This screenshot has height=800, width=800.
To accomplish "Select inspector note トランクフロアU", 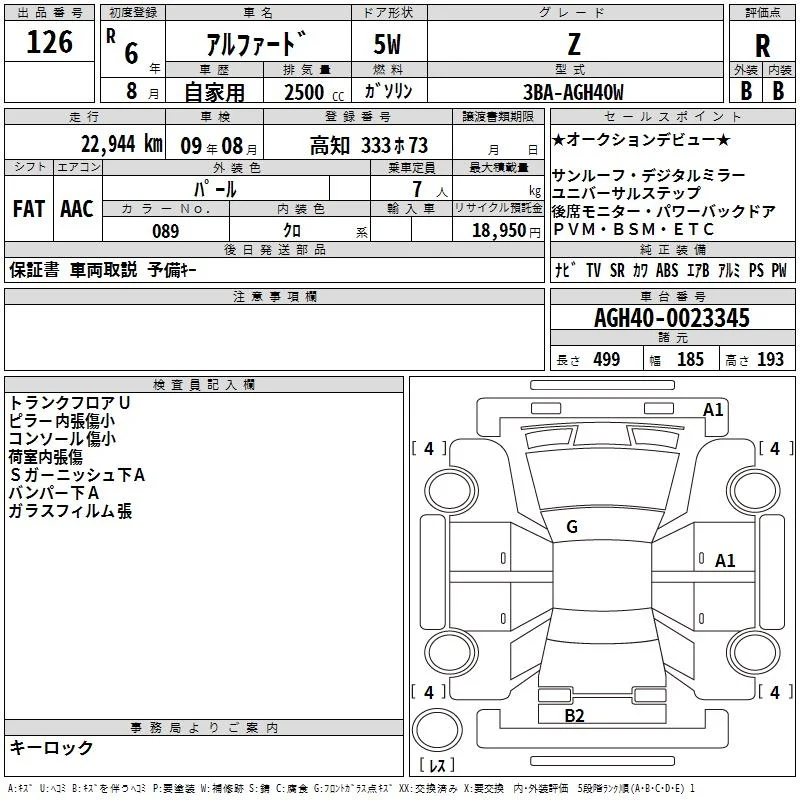I will tap(70, 403).
